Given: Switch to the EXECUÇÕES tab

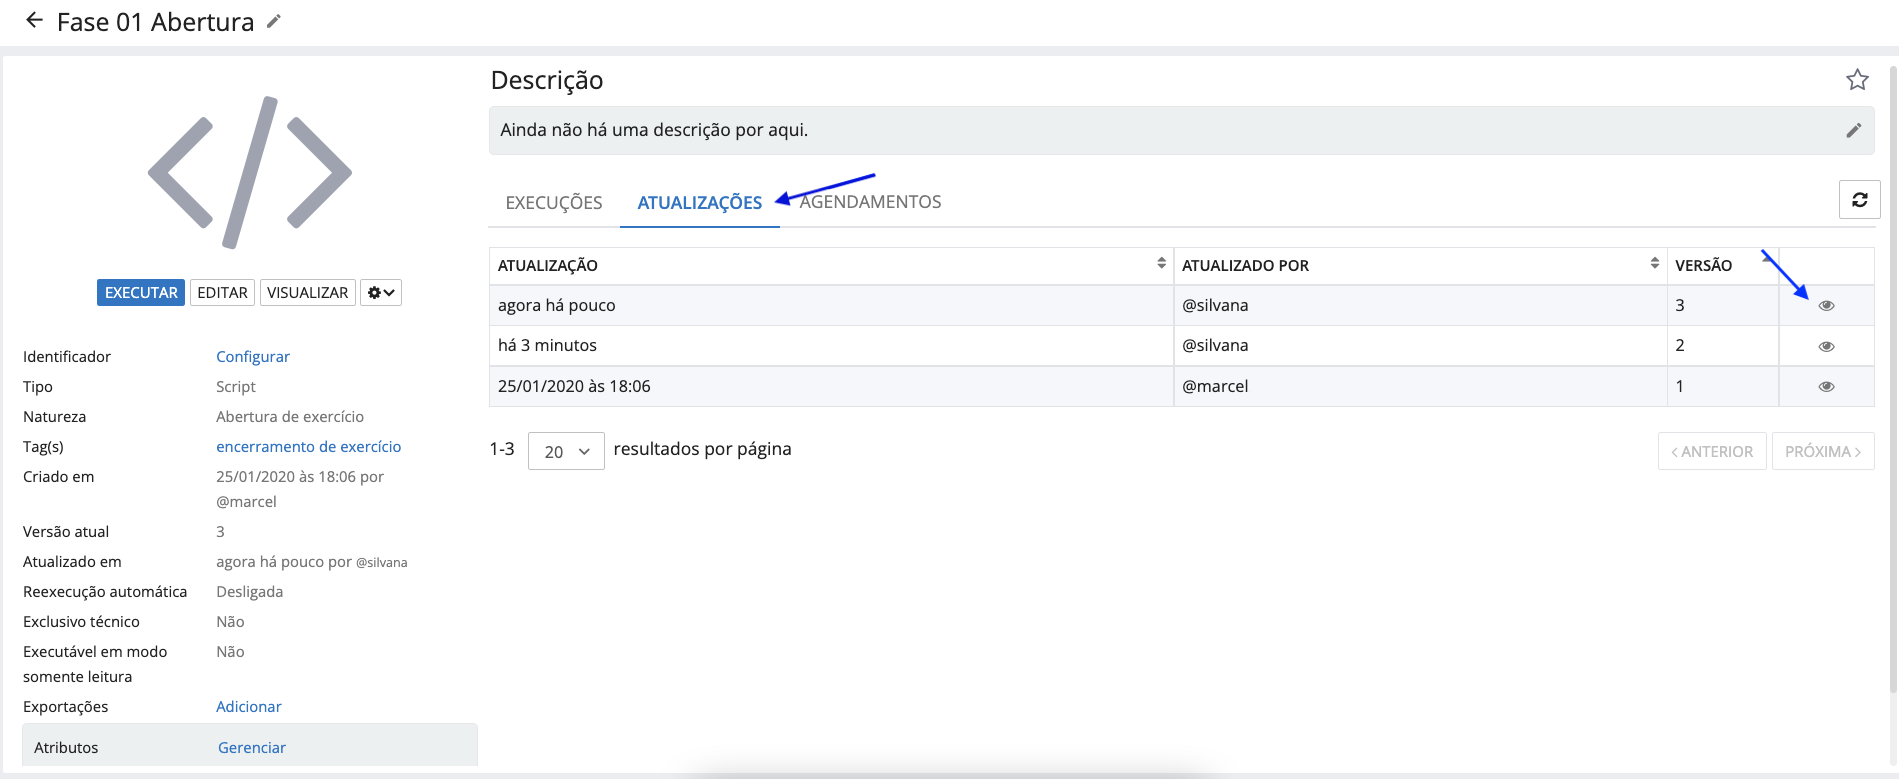Looking at the screenshot, I should pyautogui.click(x=554, y=203).
